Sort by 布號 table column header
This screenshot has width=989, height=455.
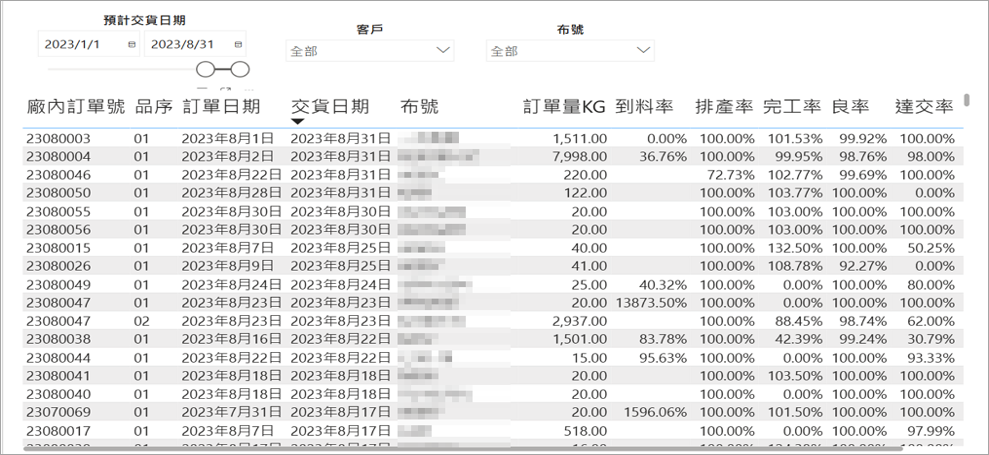tap(419, 107)
